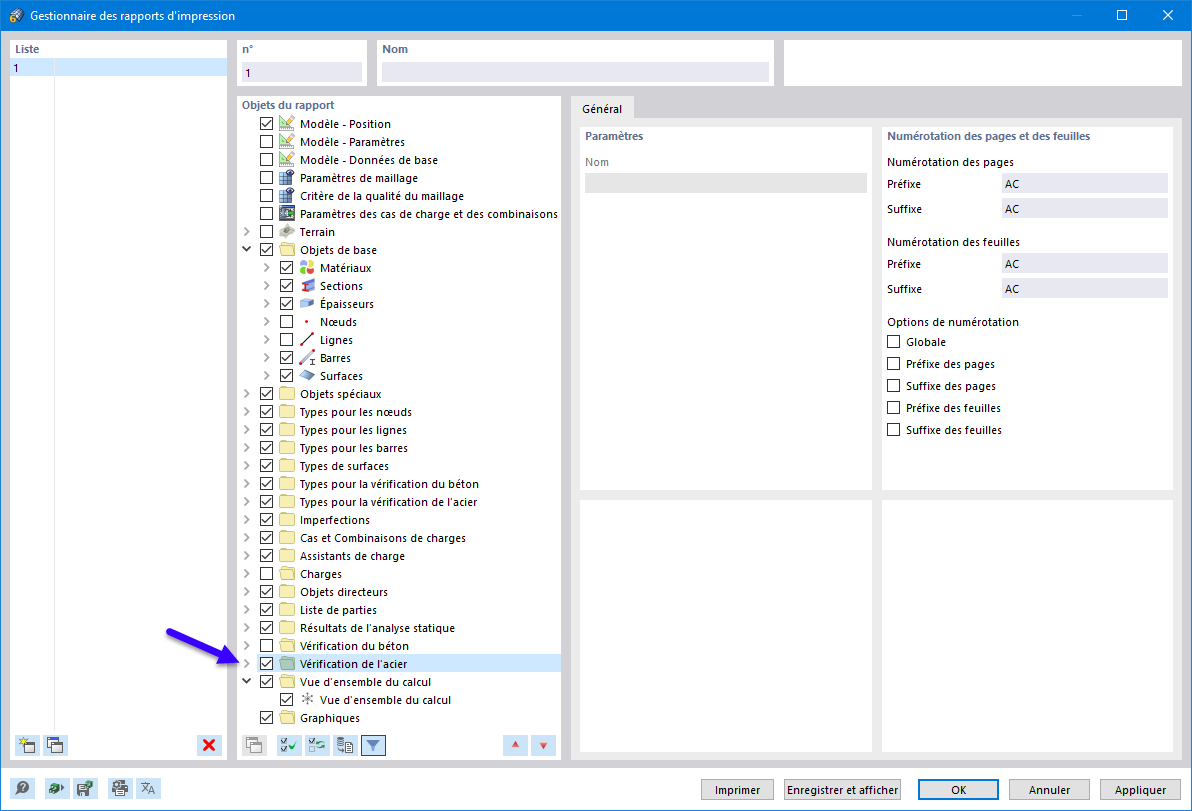Confirm with the OK button
The height and width of the screenshot is (811, 1192).
[959, 790]
